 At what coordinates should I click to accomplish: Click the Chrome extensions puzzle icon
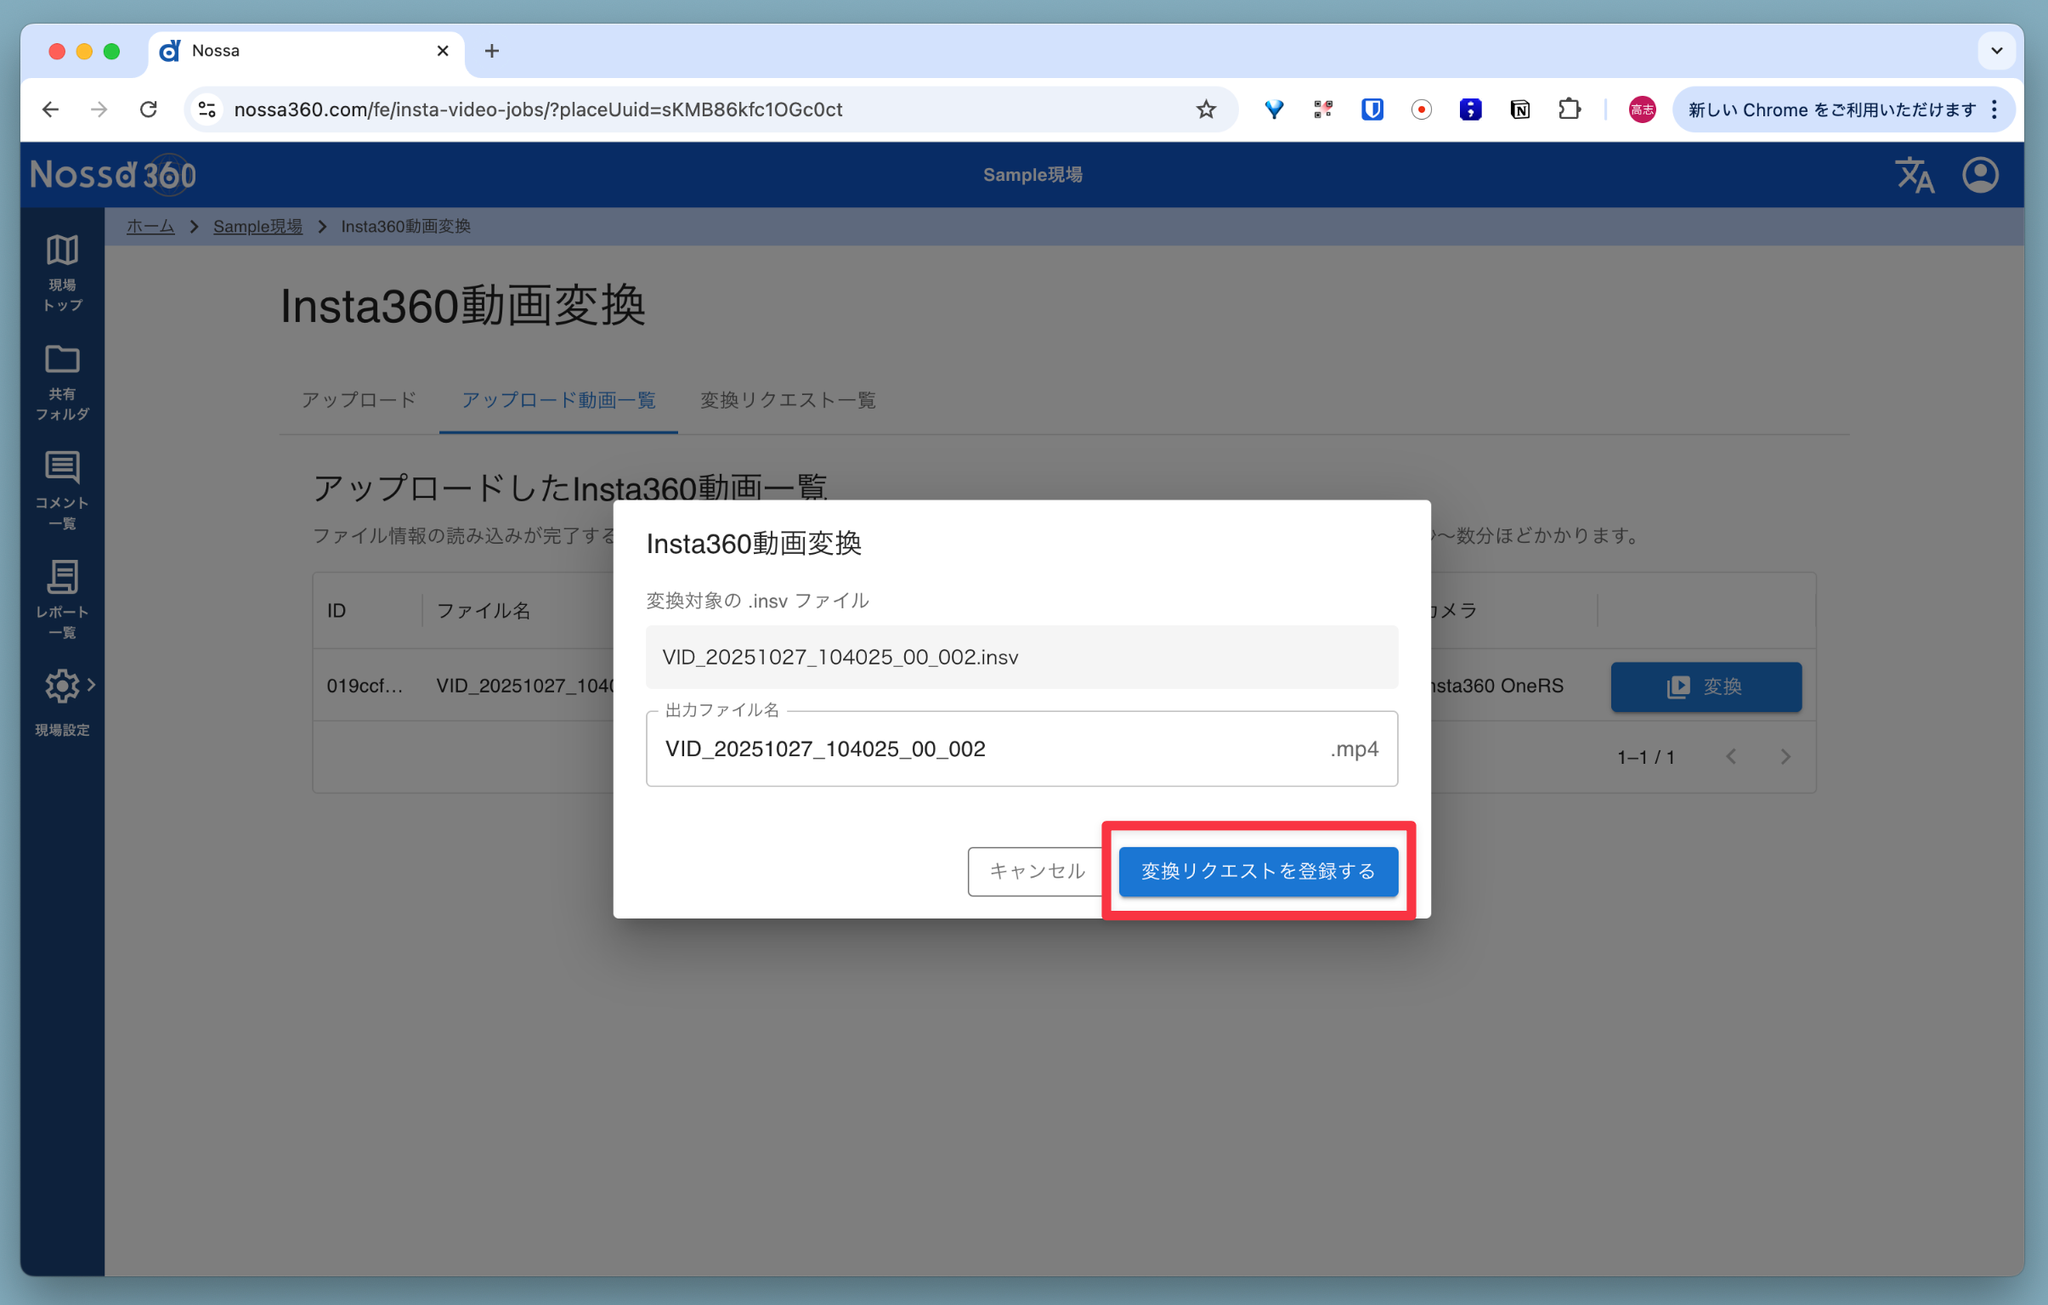1569,110
